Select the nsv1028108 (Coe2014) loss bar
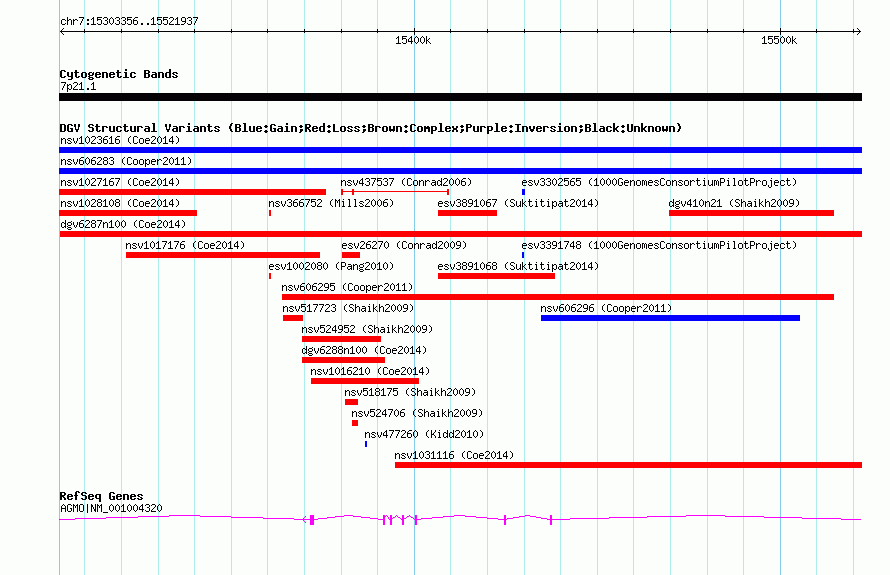This screenshot has height=575, width=890. click(128, 213)
